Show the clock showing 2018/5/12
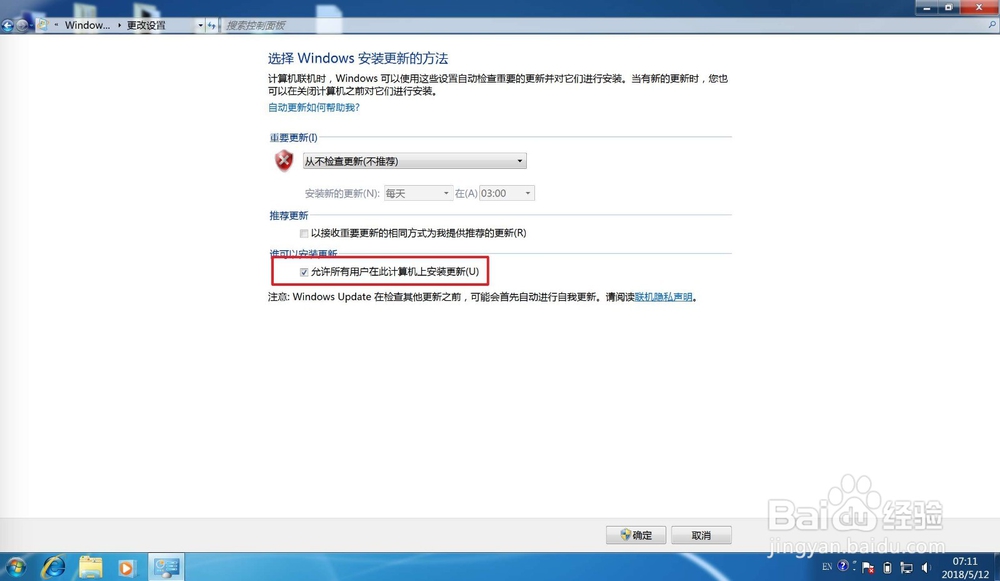The width and height of the screenshot is (1000, 581). click(x=963, y=566)
